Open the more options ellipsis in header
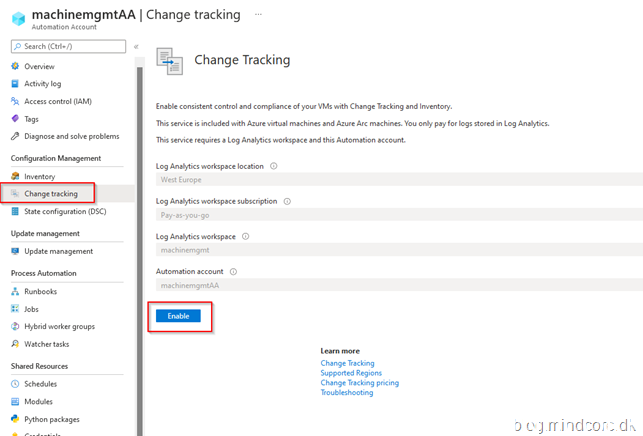643x436 pixels. click(x=259, y=14)
